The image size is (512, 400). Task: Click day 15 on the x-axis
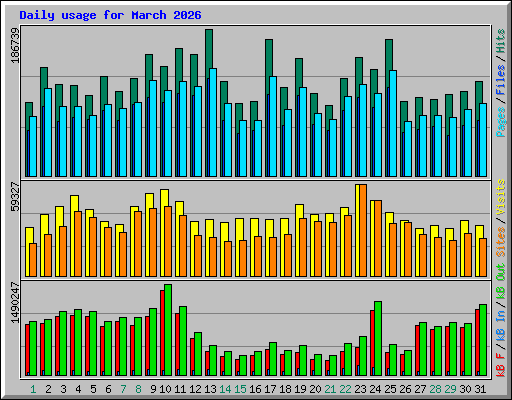coord(240,389)
